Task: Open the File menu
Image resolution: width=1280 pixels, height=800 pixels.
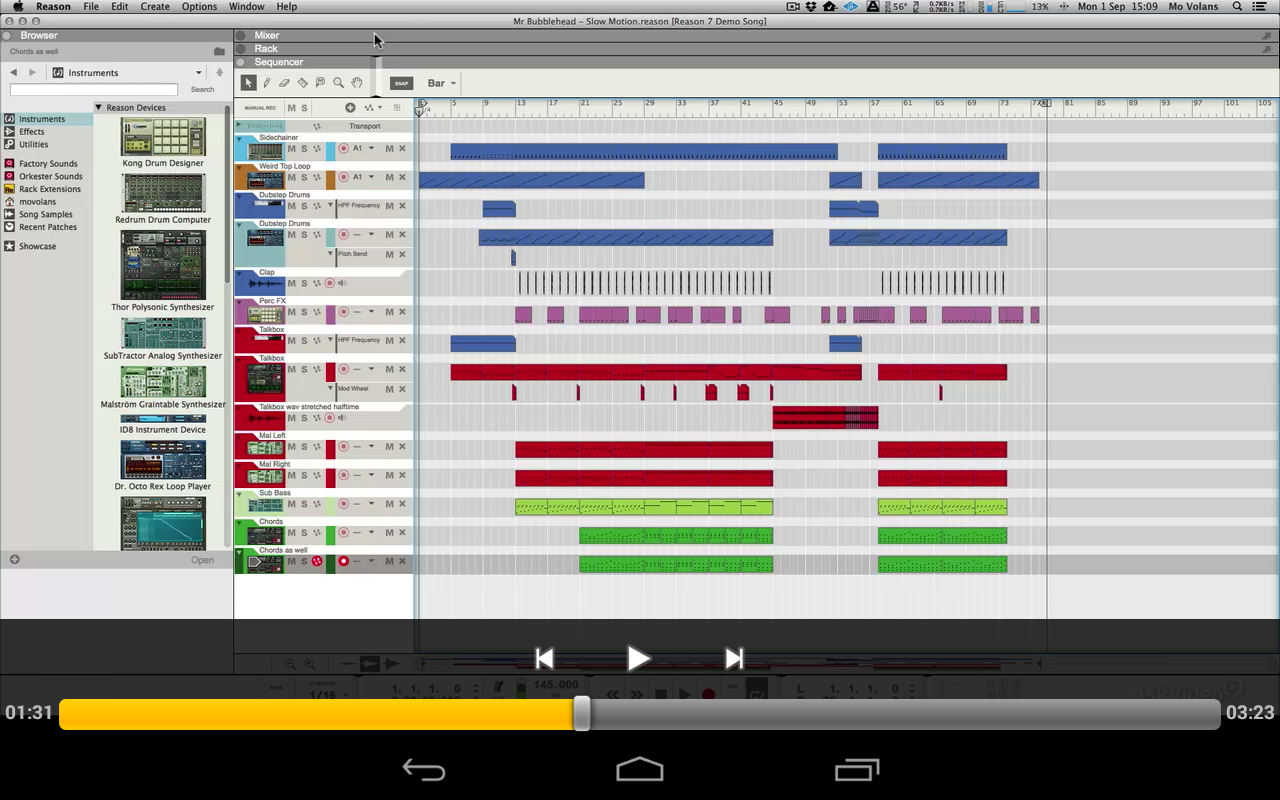Action: tap(91, 6)
